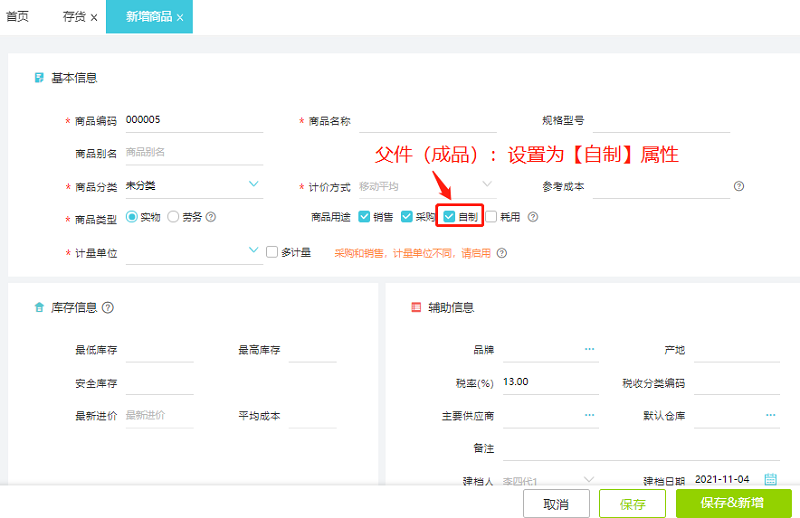Show help for 多计量 unit hint

point(502,253)
